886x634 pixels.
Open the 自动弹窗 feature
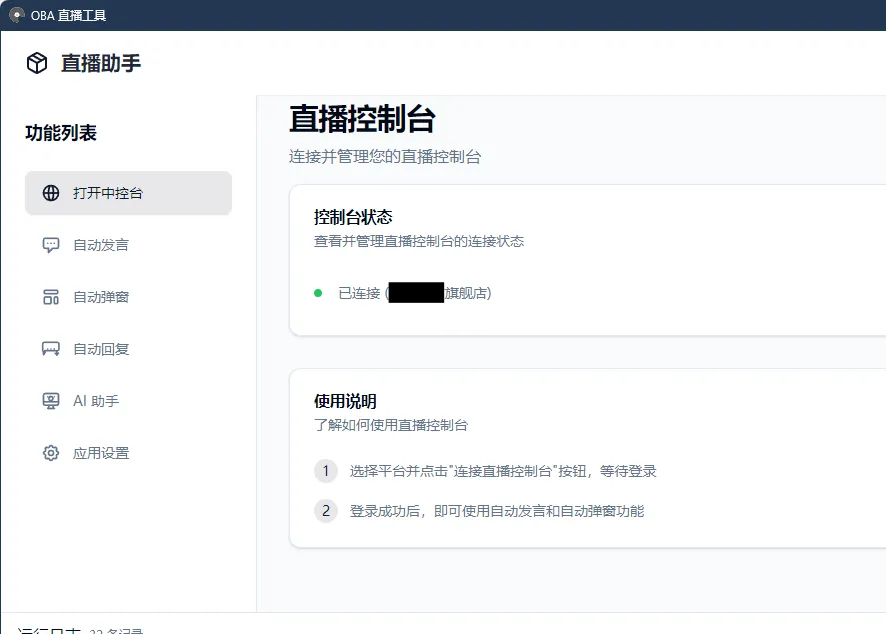click(x=97, y=296)
